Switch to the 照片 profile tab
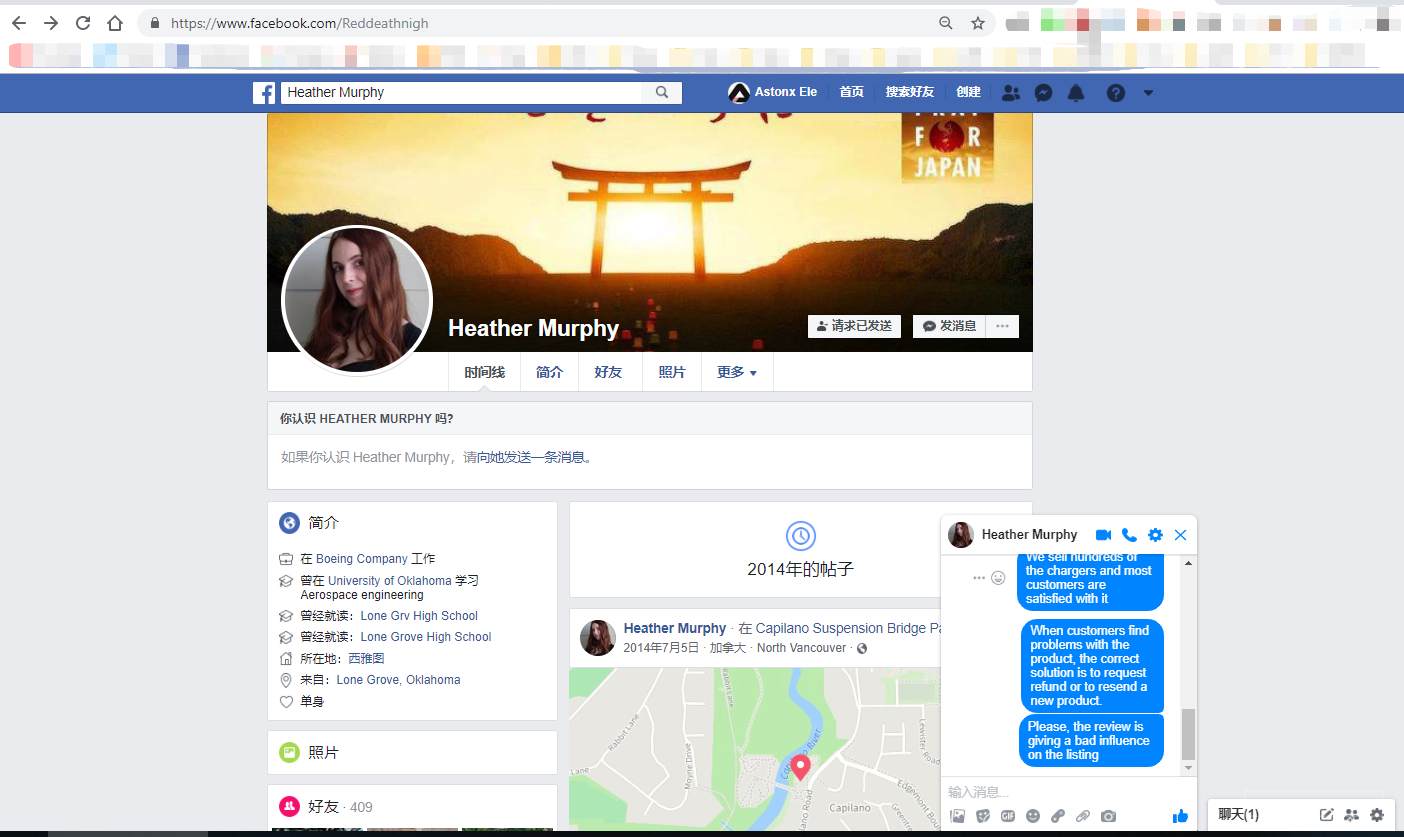 pos(672,372)
